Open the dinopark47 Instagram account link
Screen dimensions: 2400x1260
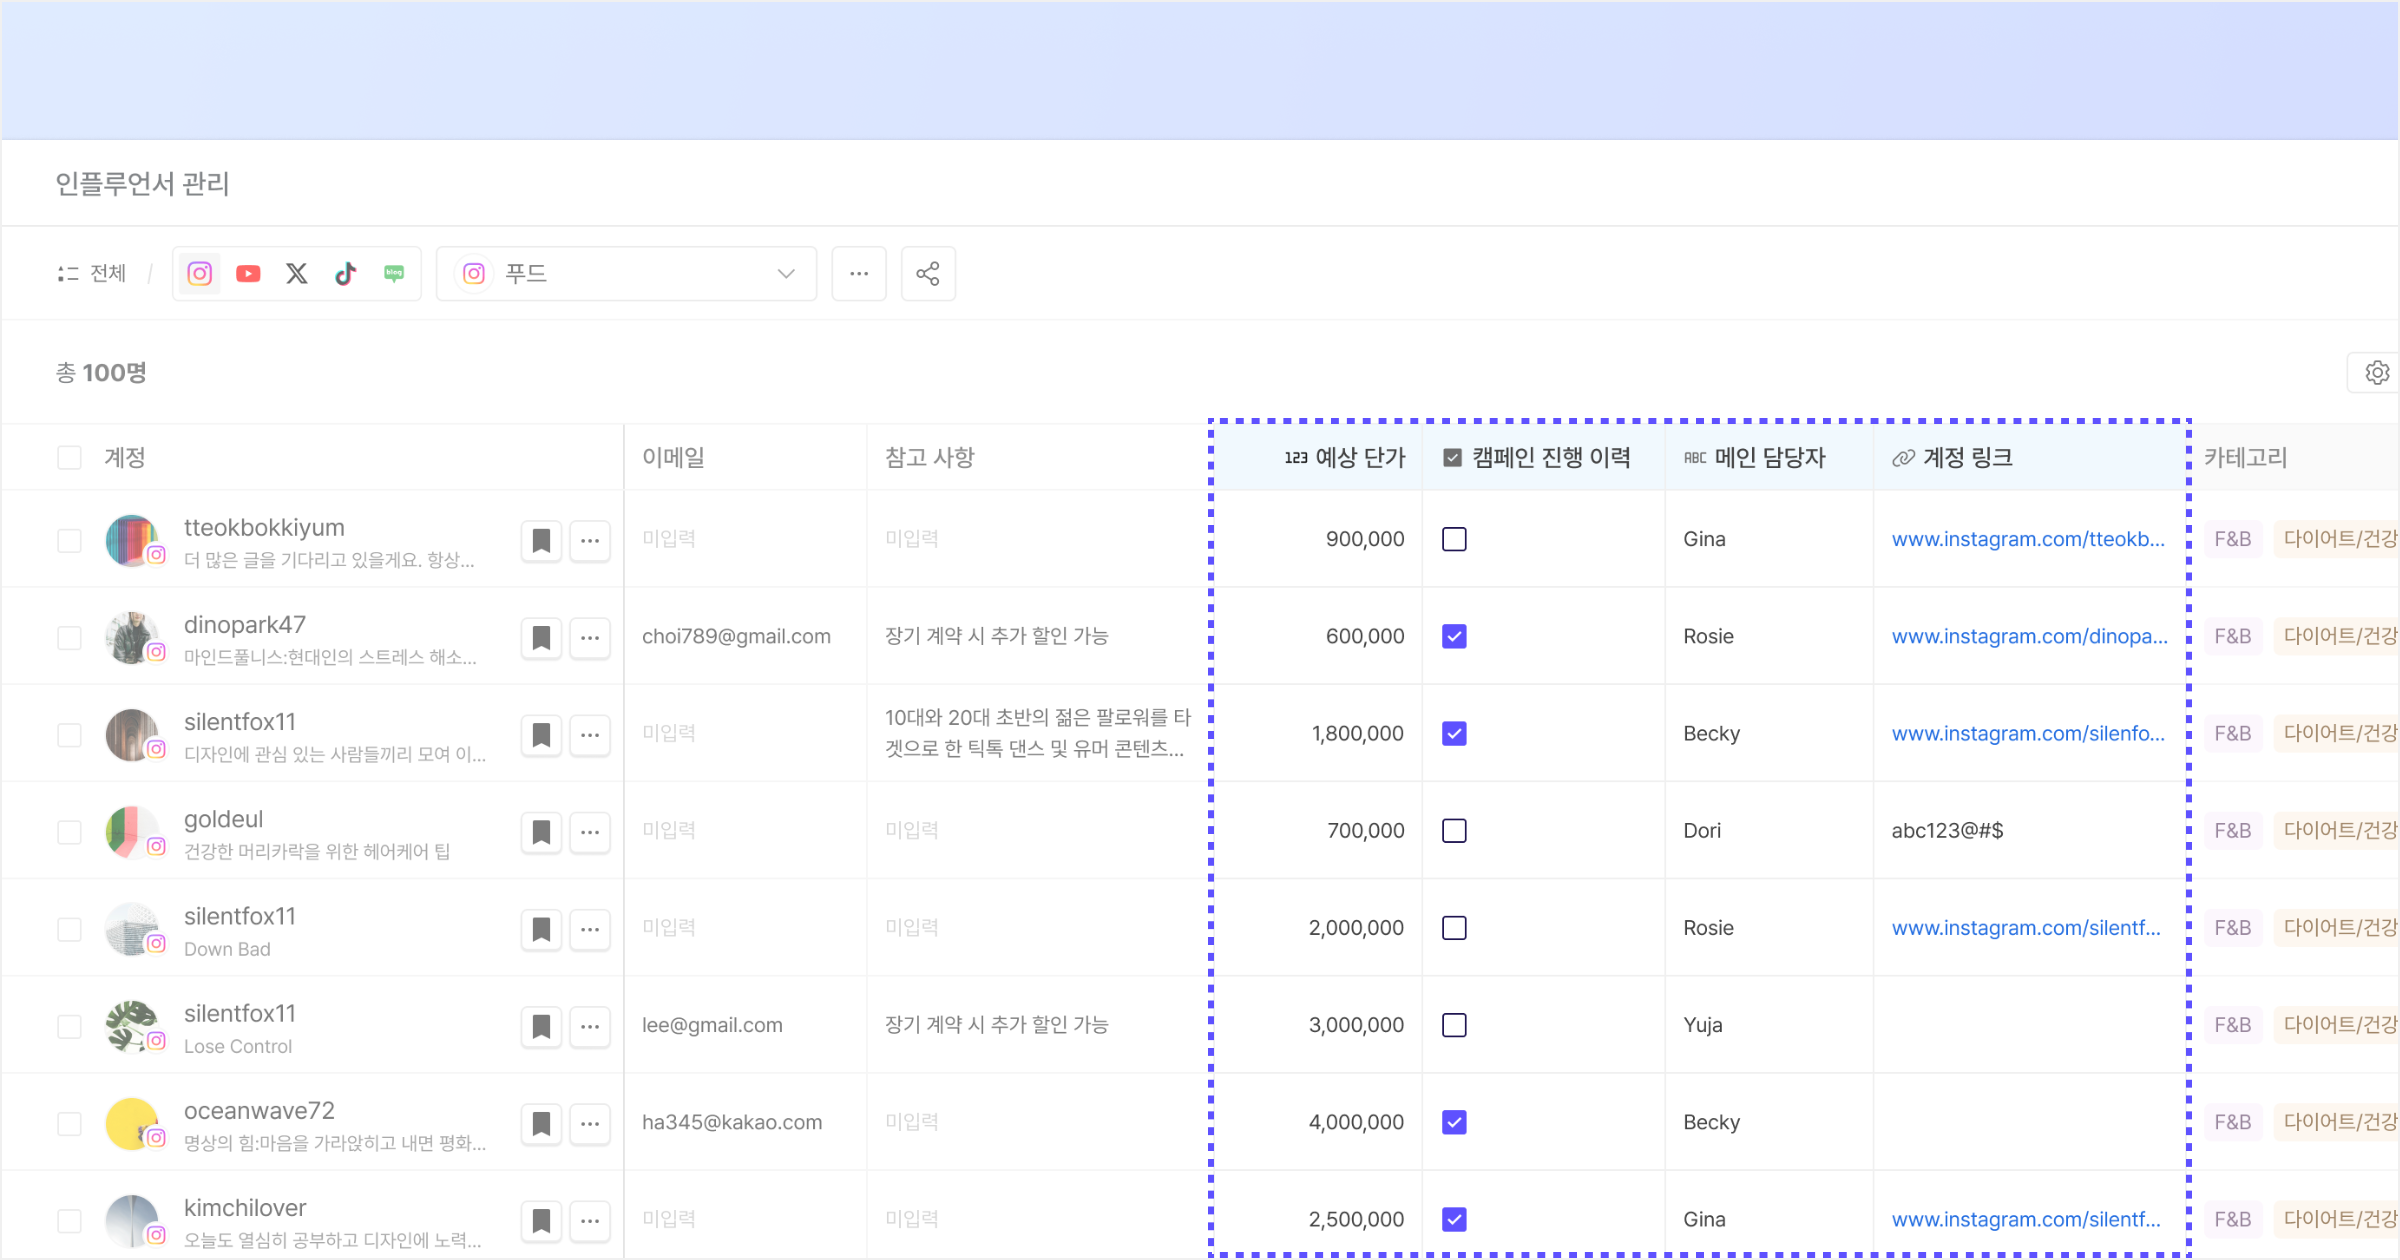point(2029,637)
